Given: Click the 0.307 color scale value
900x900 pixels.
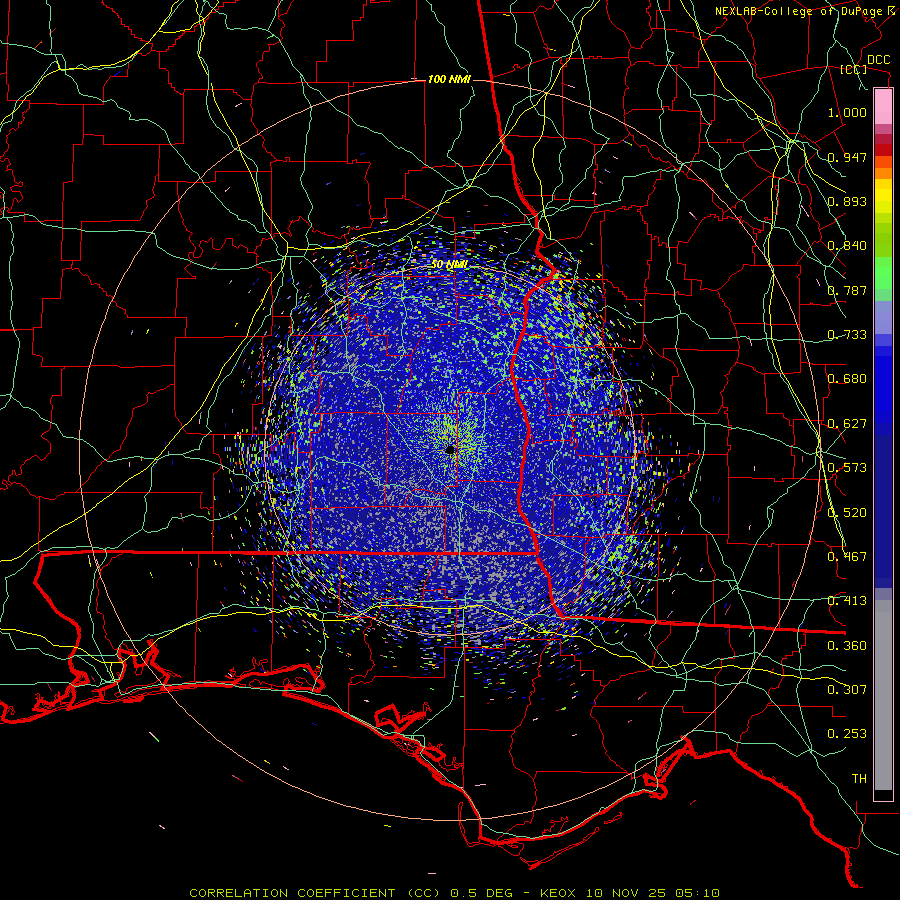Looking at the screenshot, I should click(847, 690).
